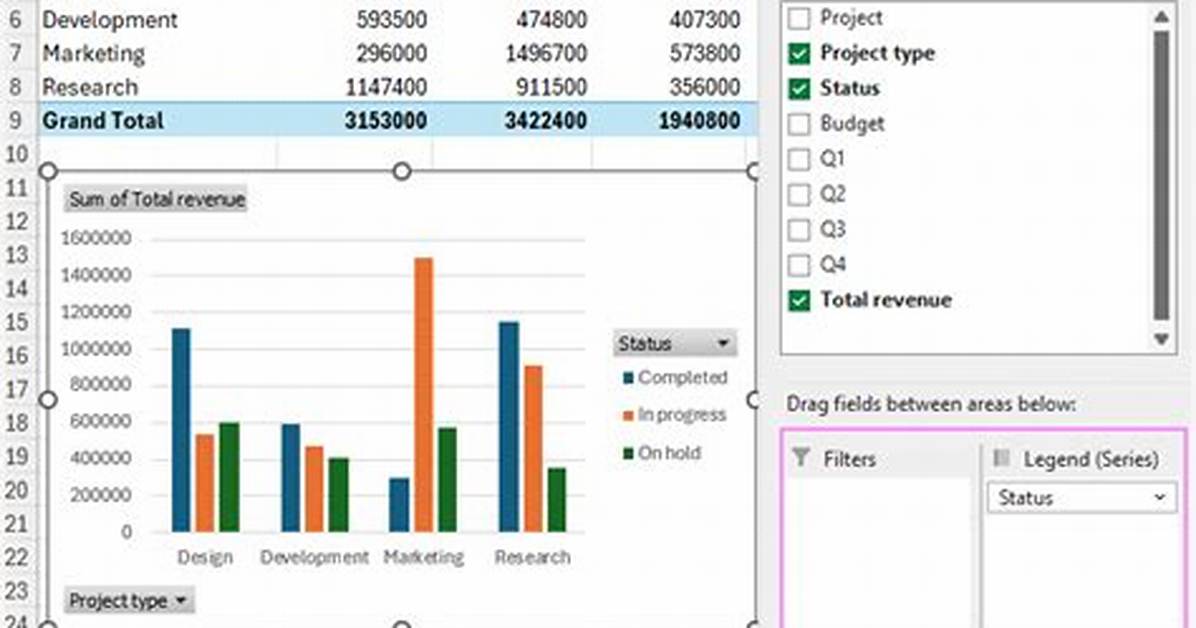Open the Status legend filter dropdown on chart
The height and width of the screenshot is (628, 1196).
[675, 343]
